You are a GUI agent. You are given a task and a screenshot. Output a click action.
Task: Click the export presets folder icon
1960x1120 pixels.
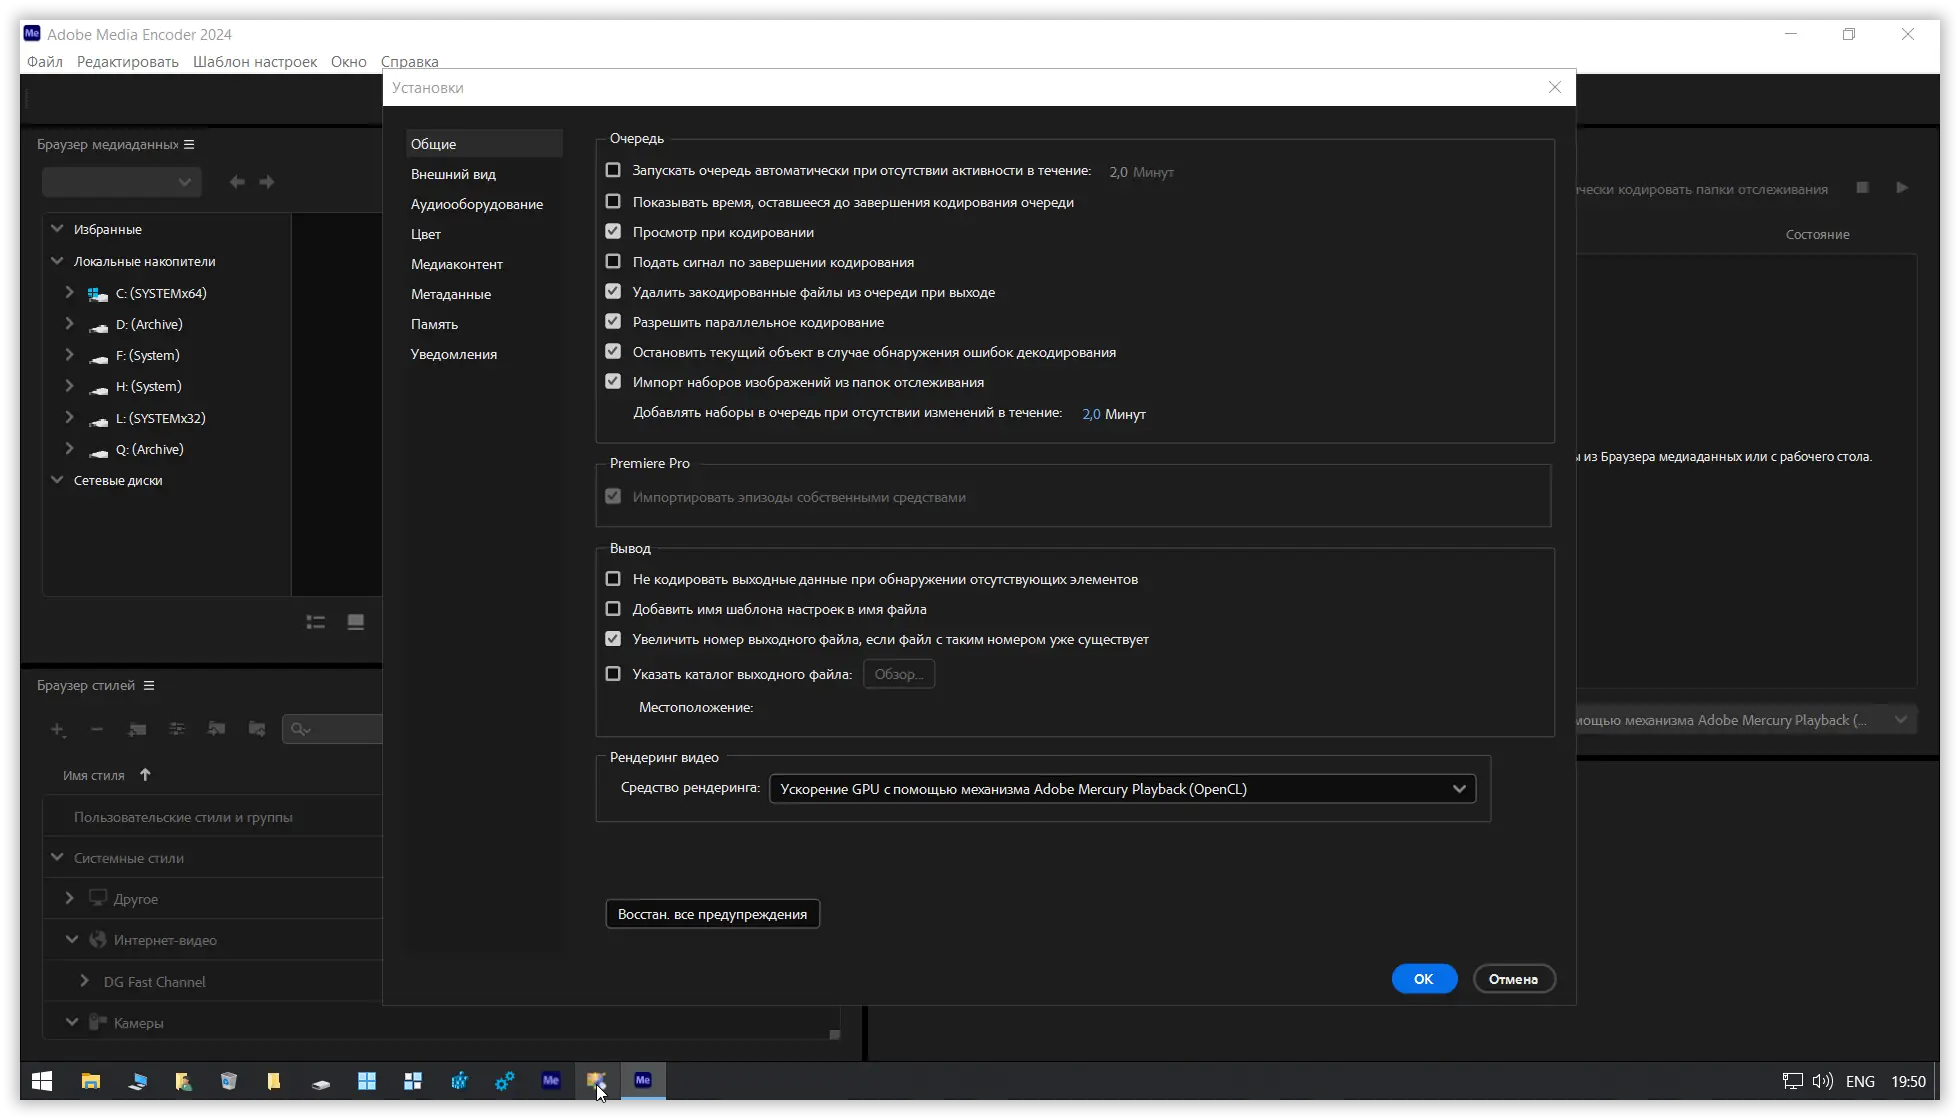pyautogui.click(x=257, y=730)
